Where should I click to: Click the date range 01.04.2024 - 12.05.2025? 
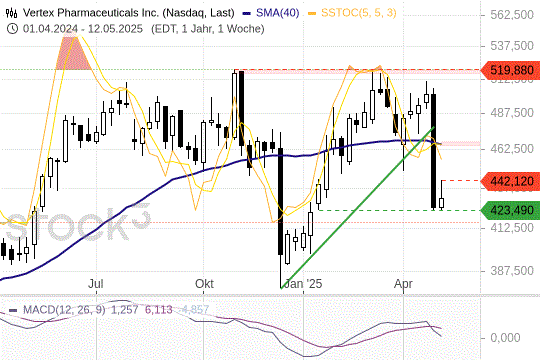pos(83,29)
